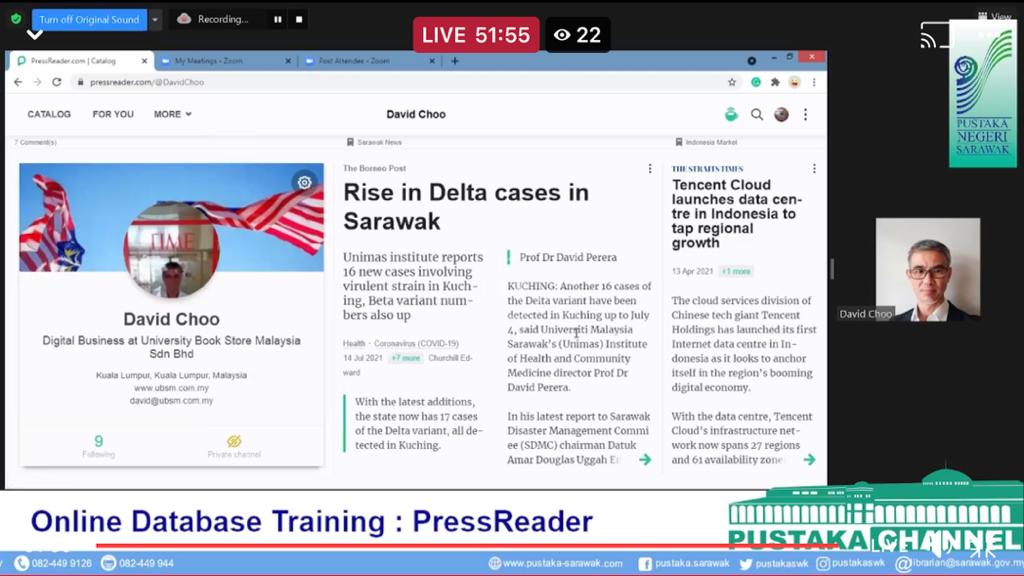Open PressReader search
The width and height of the screenshot is (1024, 576).
(757, 114)
